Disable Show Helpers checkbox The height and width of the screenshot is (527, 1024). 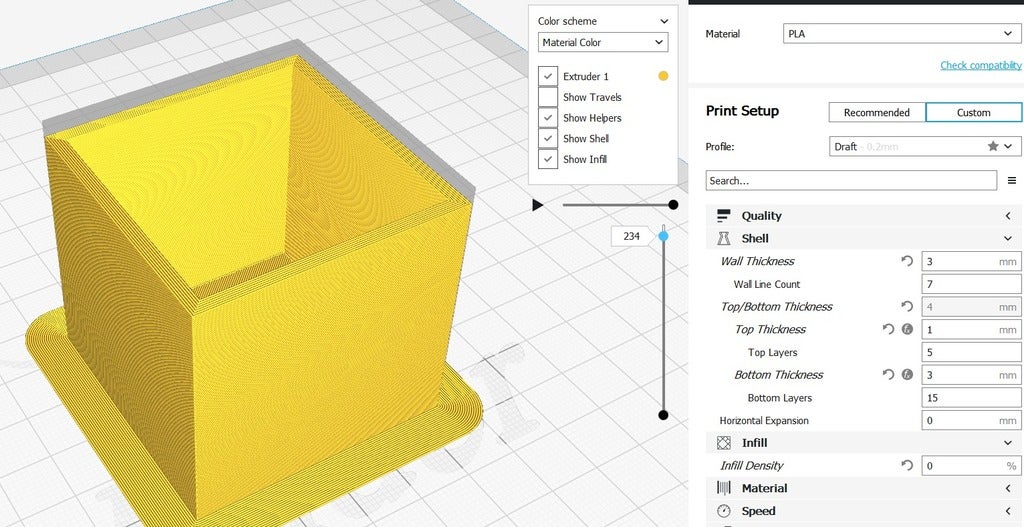click(x=548, y=118)
